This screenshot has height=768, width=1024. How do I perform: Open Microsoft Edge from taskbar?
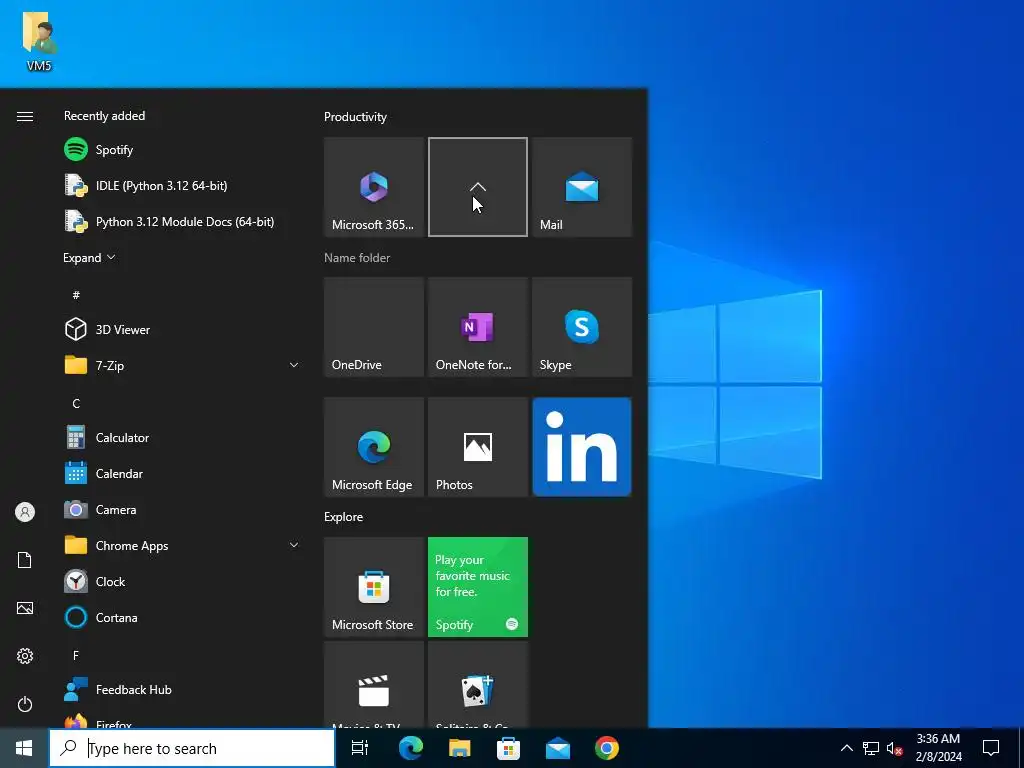point(411,748)
